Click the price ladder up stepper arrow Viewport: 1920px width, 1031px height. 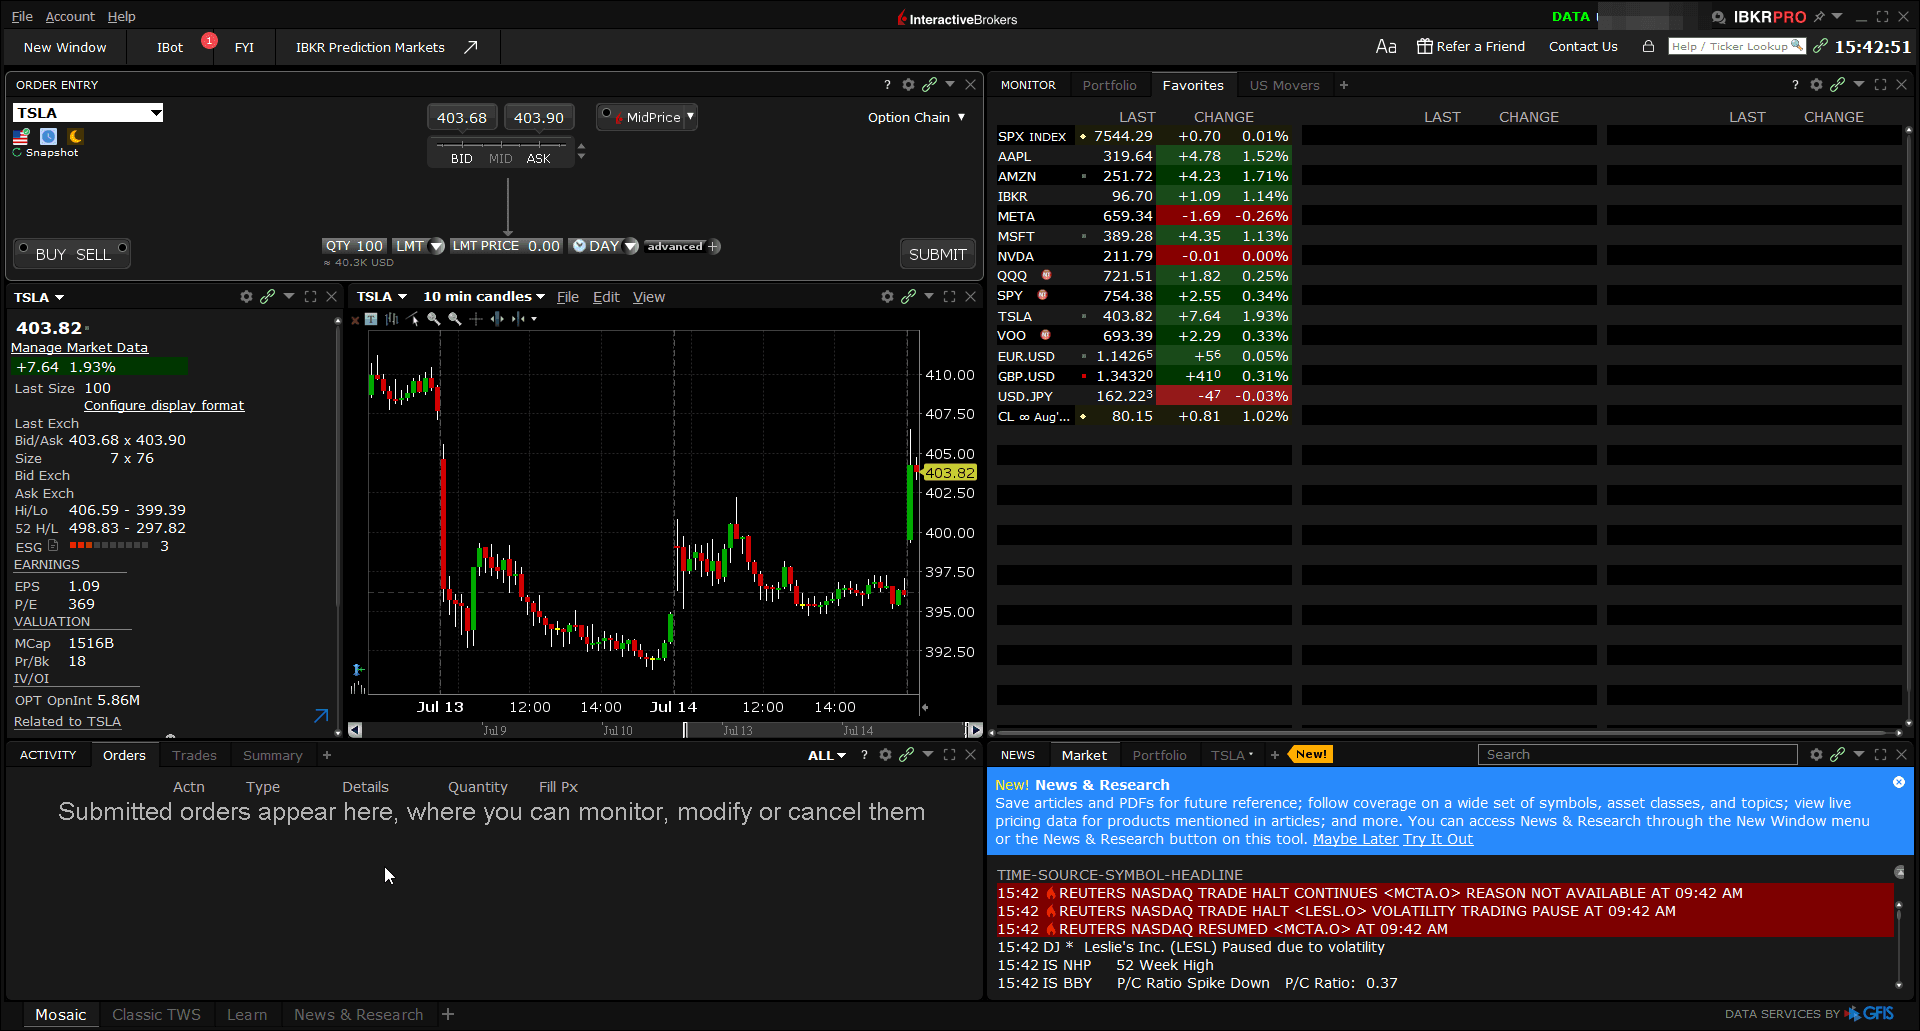click(581, 147)
